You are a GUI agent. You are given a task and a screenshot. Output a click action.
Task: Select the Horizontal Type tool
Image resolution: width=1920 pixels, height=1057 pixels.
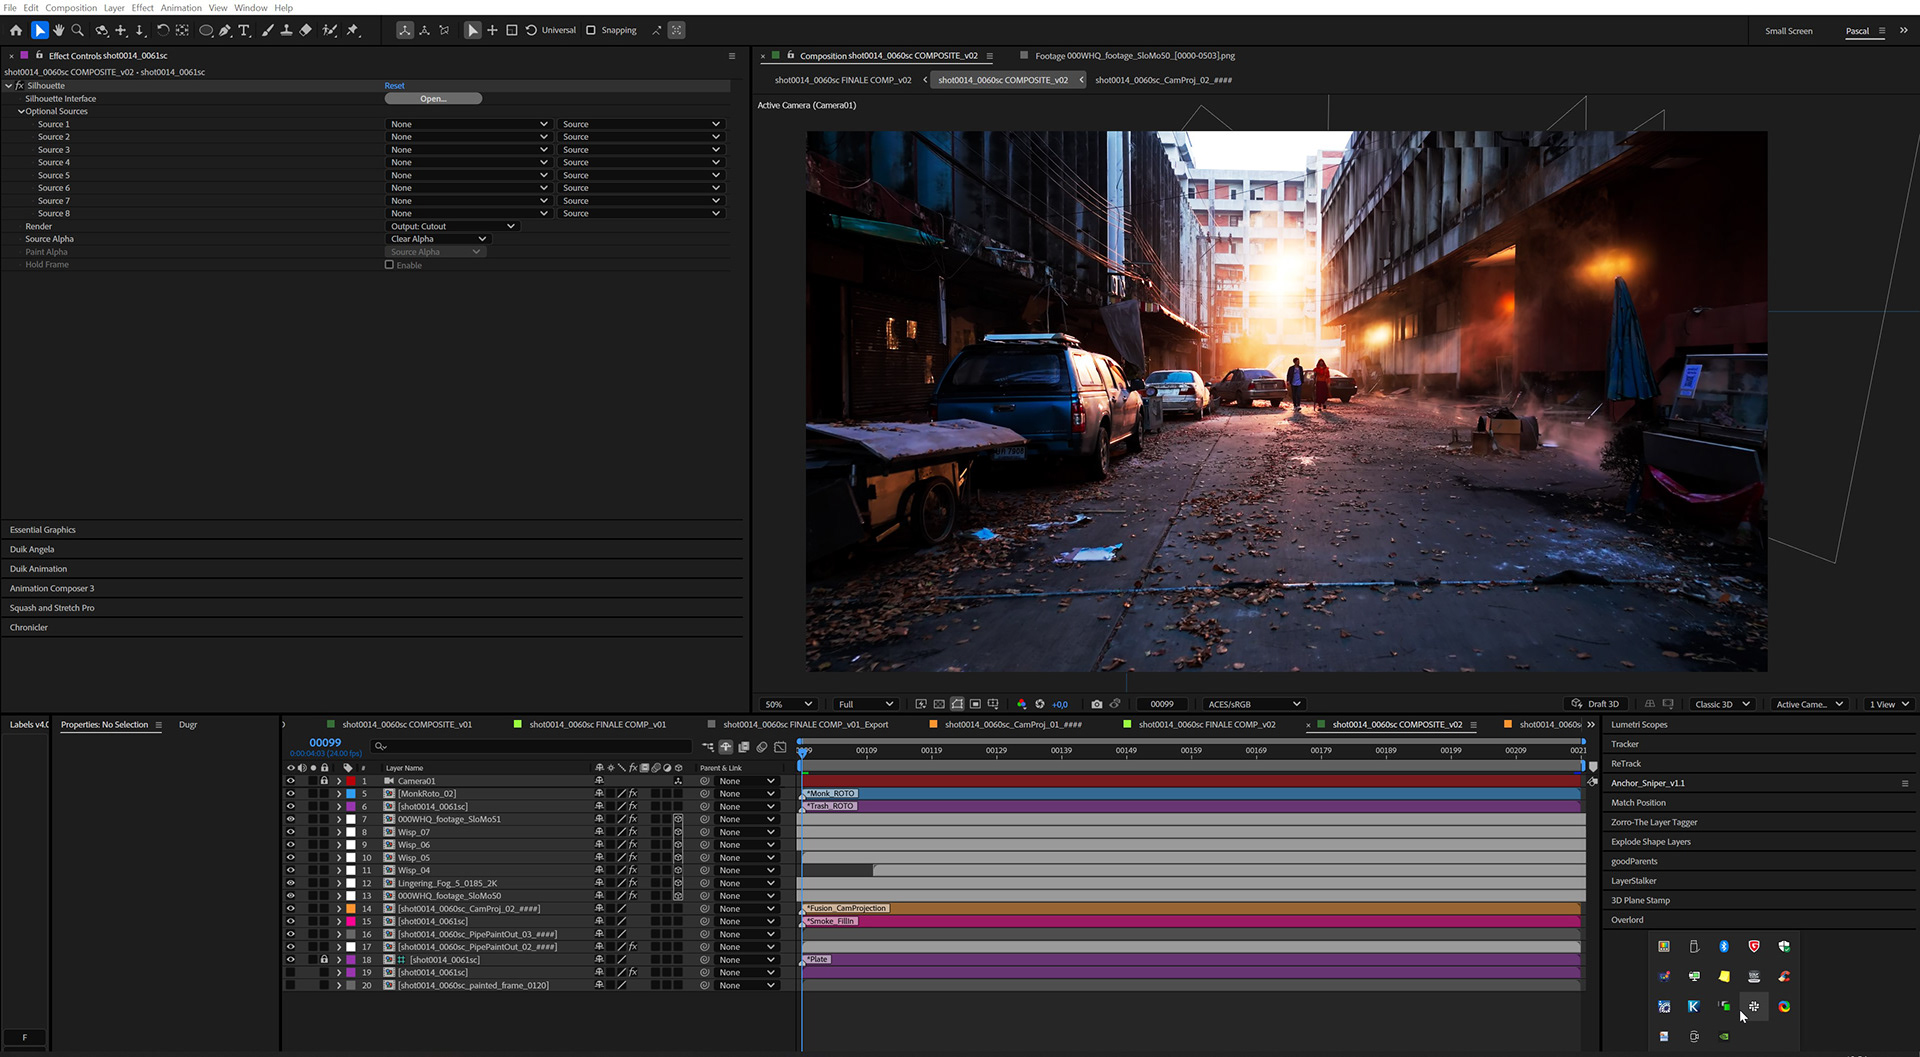(x=244, y=31)
